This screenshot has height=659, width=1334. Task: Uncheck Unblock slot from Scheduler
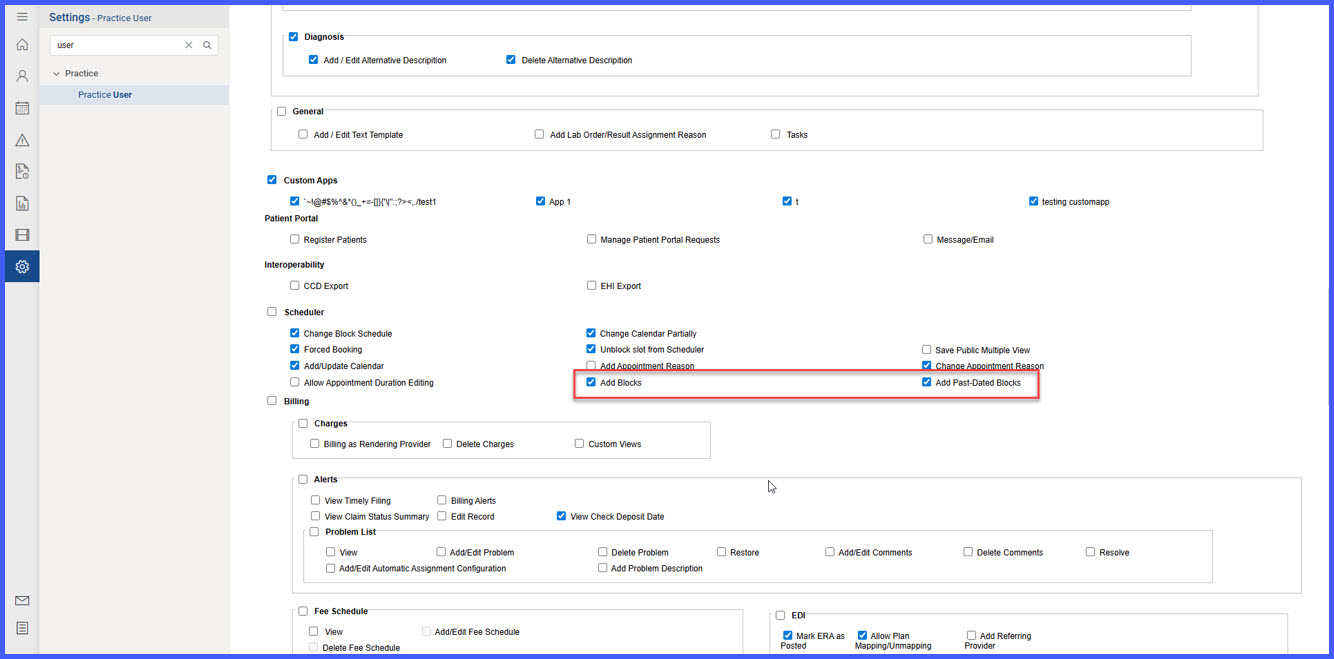tap(591, 349)
